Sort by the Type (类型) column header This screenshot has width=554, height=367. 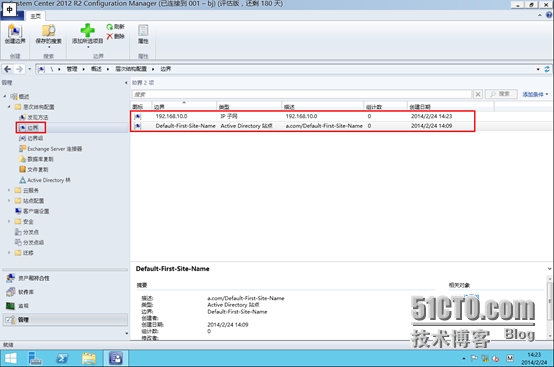[x=249, y=106]
